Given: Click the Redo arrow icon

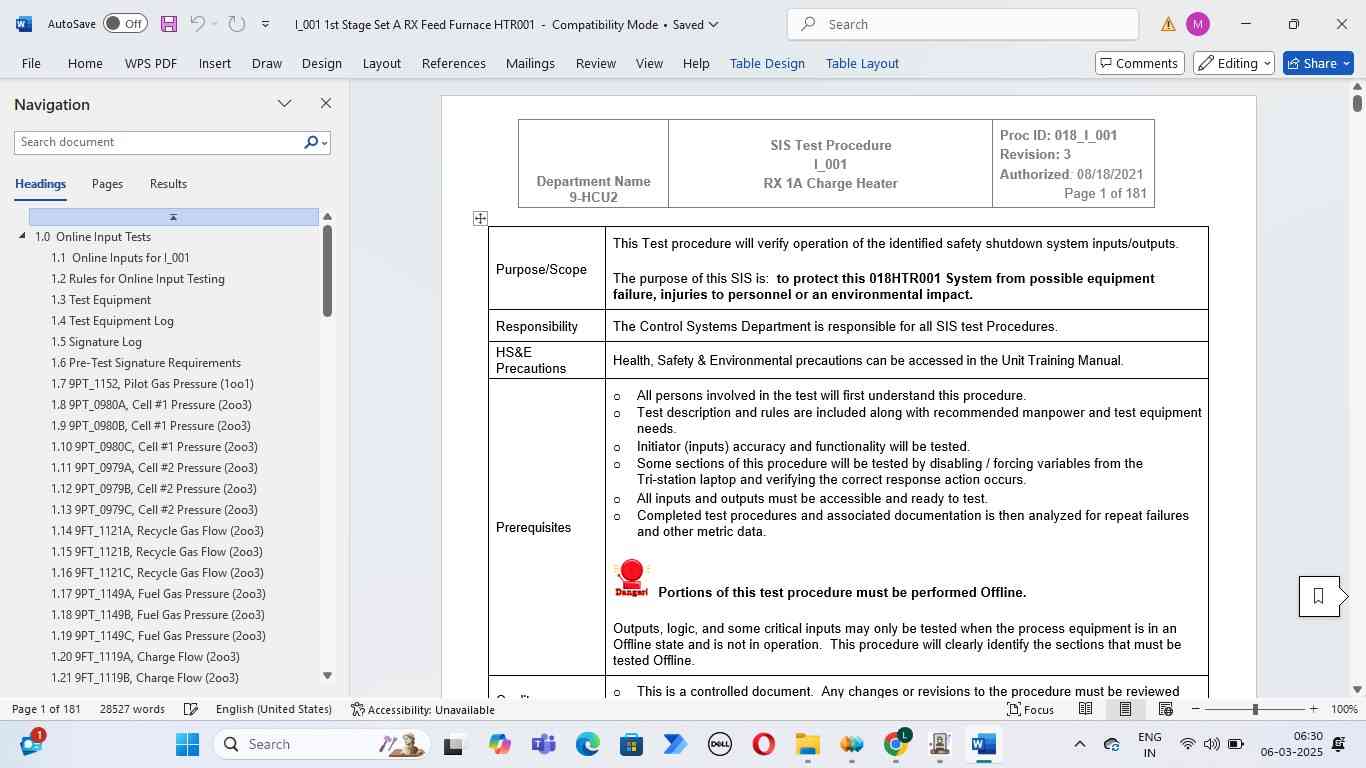Looking at the screenshot, I should [236, 24].
